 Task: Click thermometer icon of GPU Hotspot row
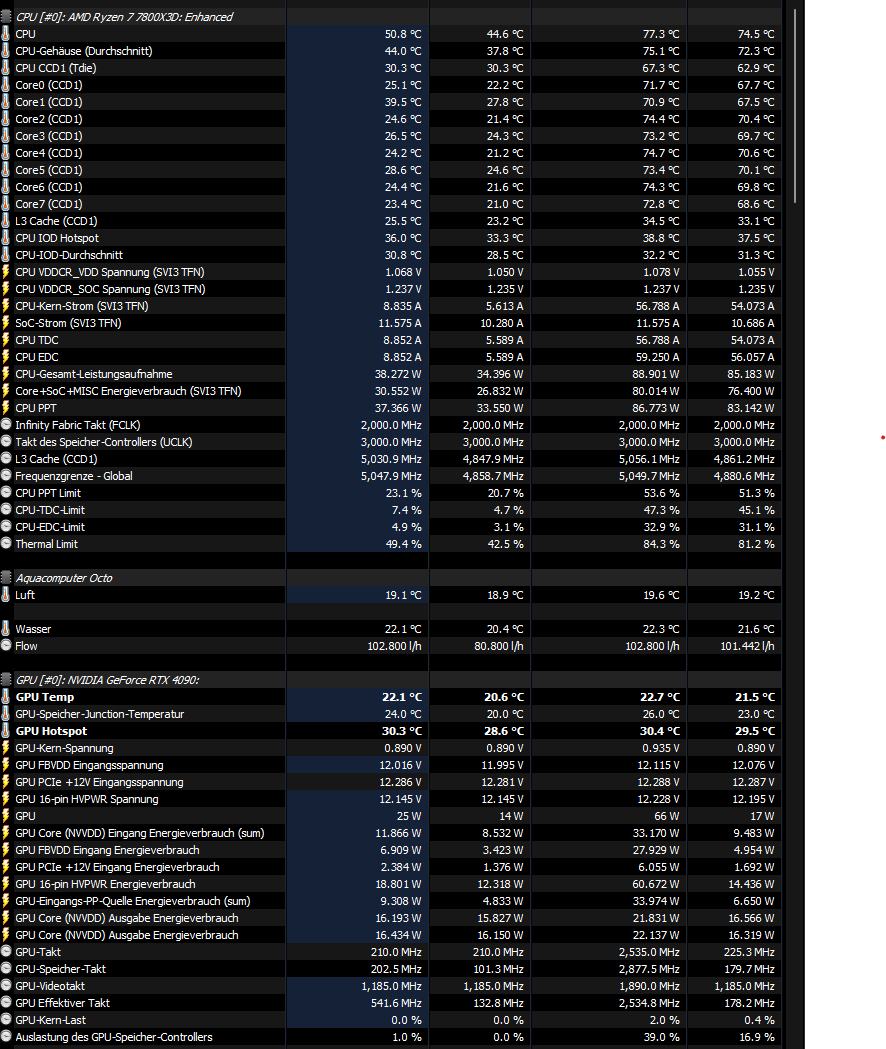coord(6,731)
